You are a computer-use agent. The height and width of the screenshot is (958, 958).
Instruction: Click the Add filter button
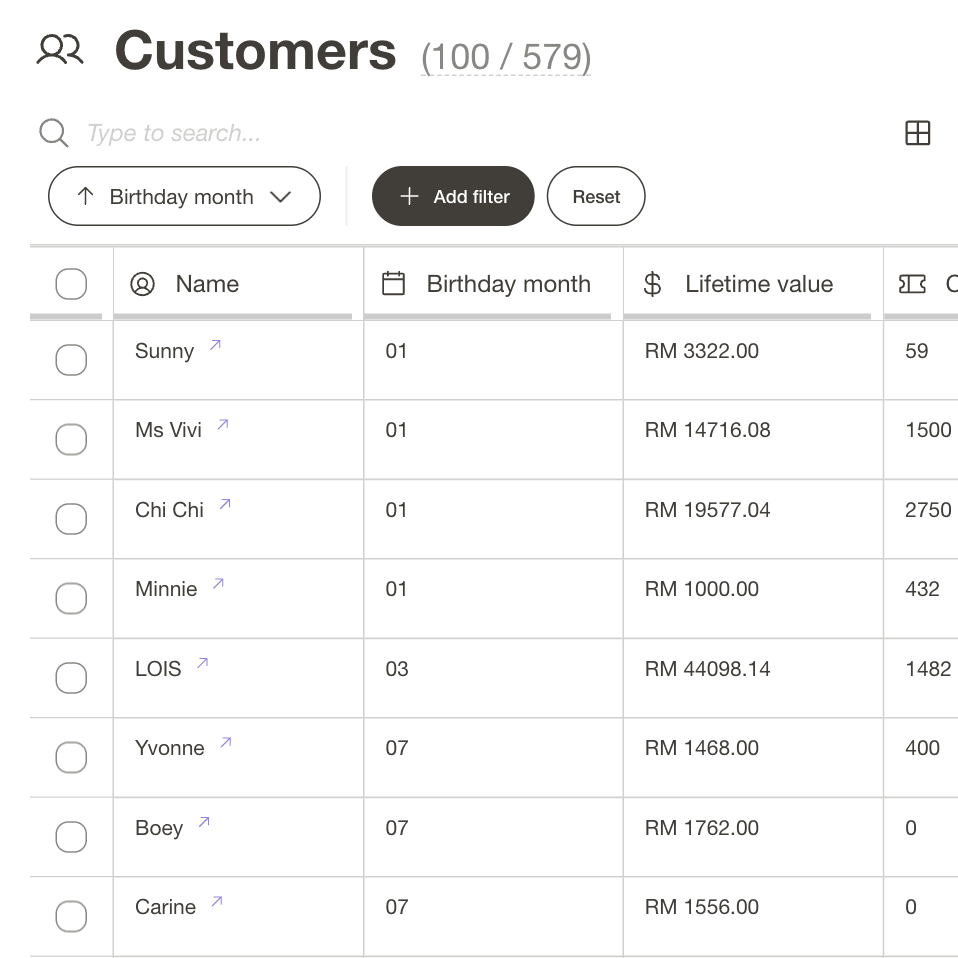pos(453,196)
